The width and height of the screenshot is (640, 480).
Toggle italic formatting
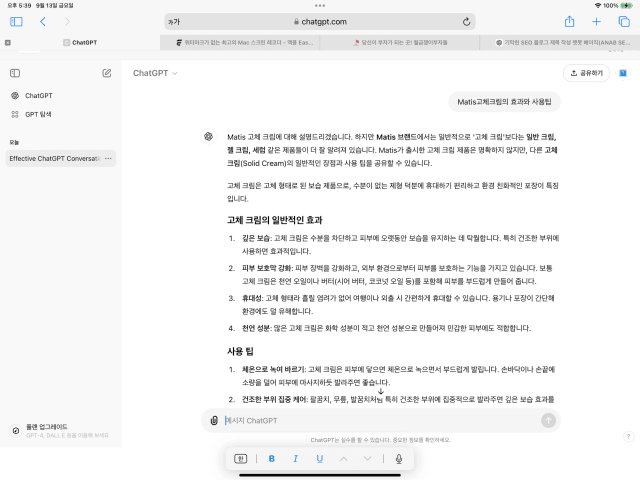[x=296, y=459]
